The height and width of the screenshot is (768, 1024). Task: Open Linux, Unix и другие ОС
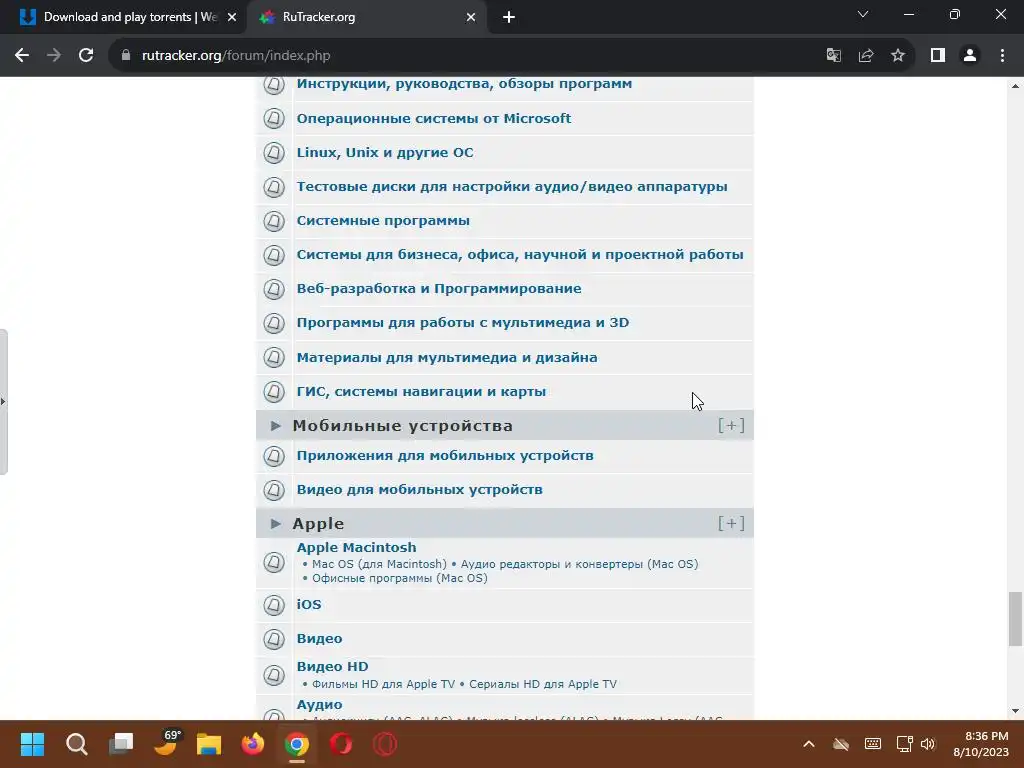tap(385, 153)
